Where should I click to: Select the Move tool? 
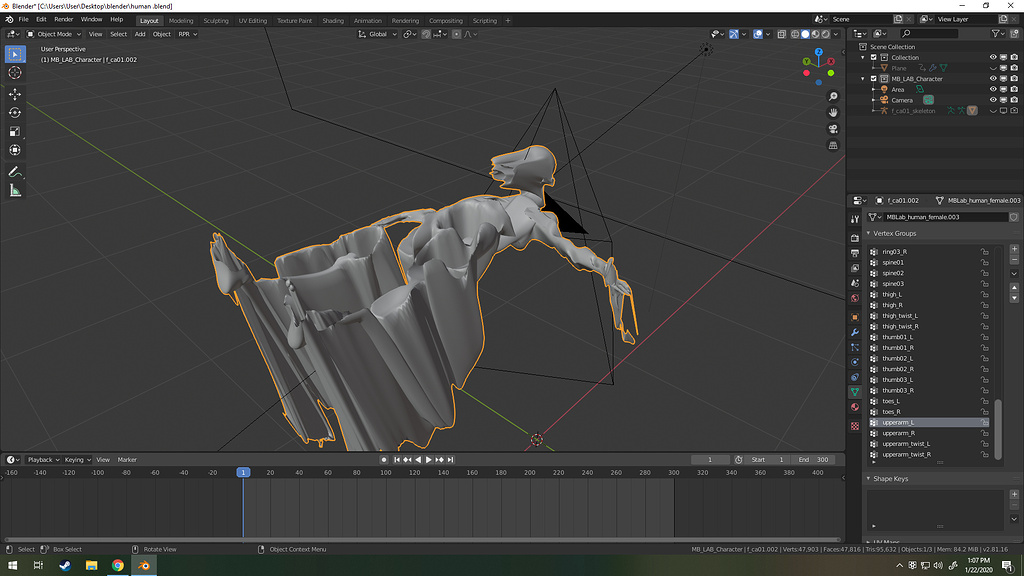click(x=15, y=94)
